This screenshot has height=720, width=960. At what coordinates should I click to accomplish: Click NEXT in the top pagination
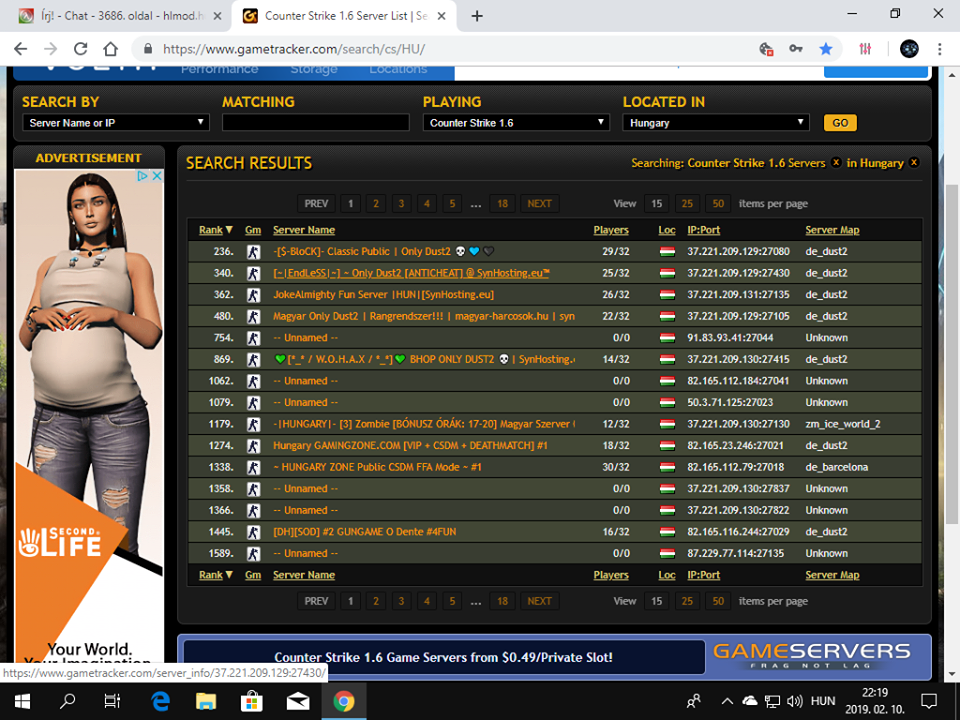[539, 203]
